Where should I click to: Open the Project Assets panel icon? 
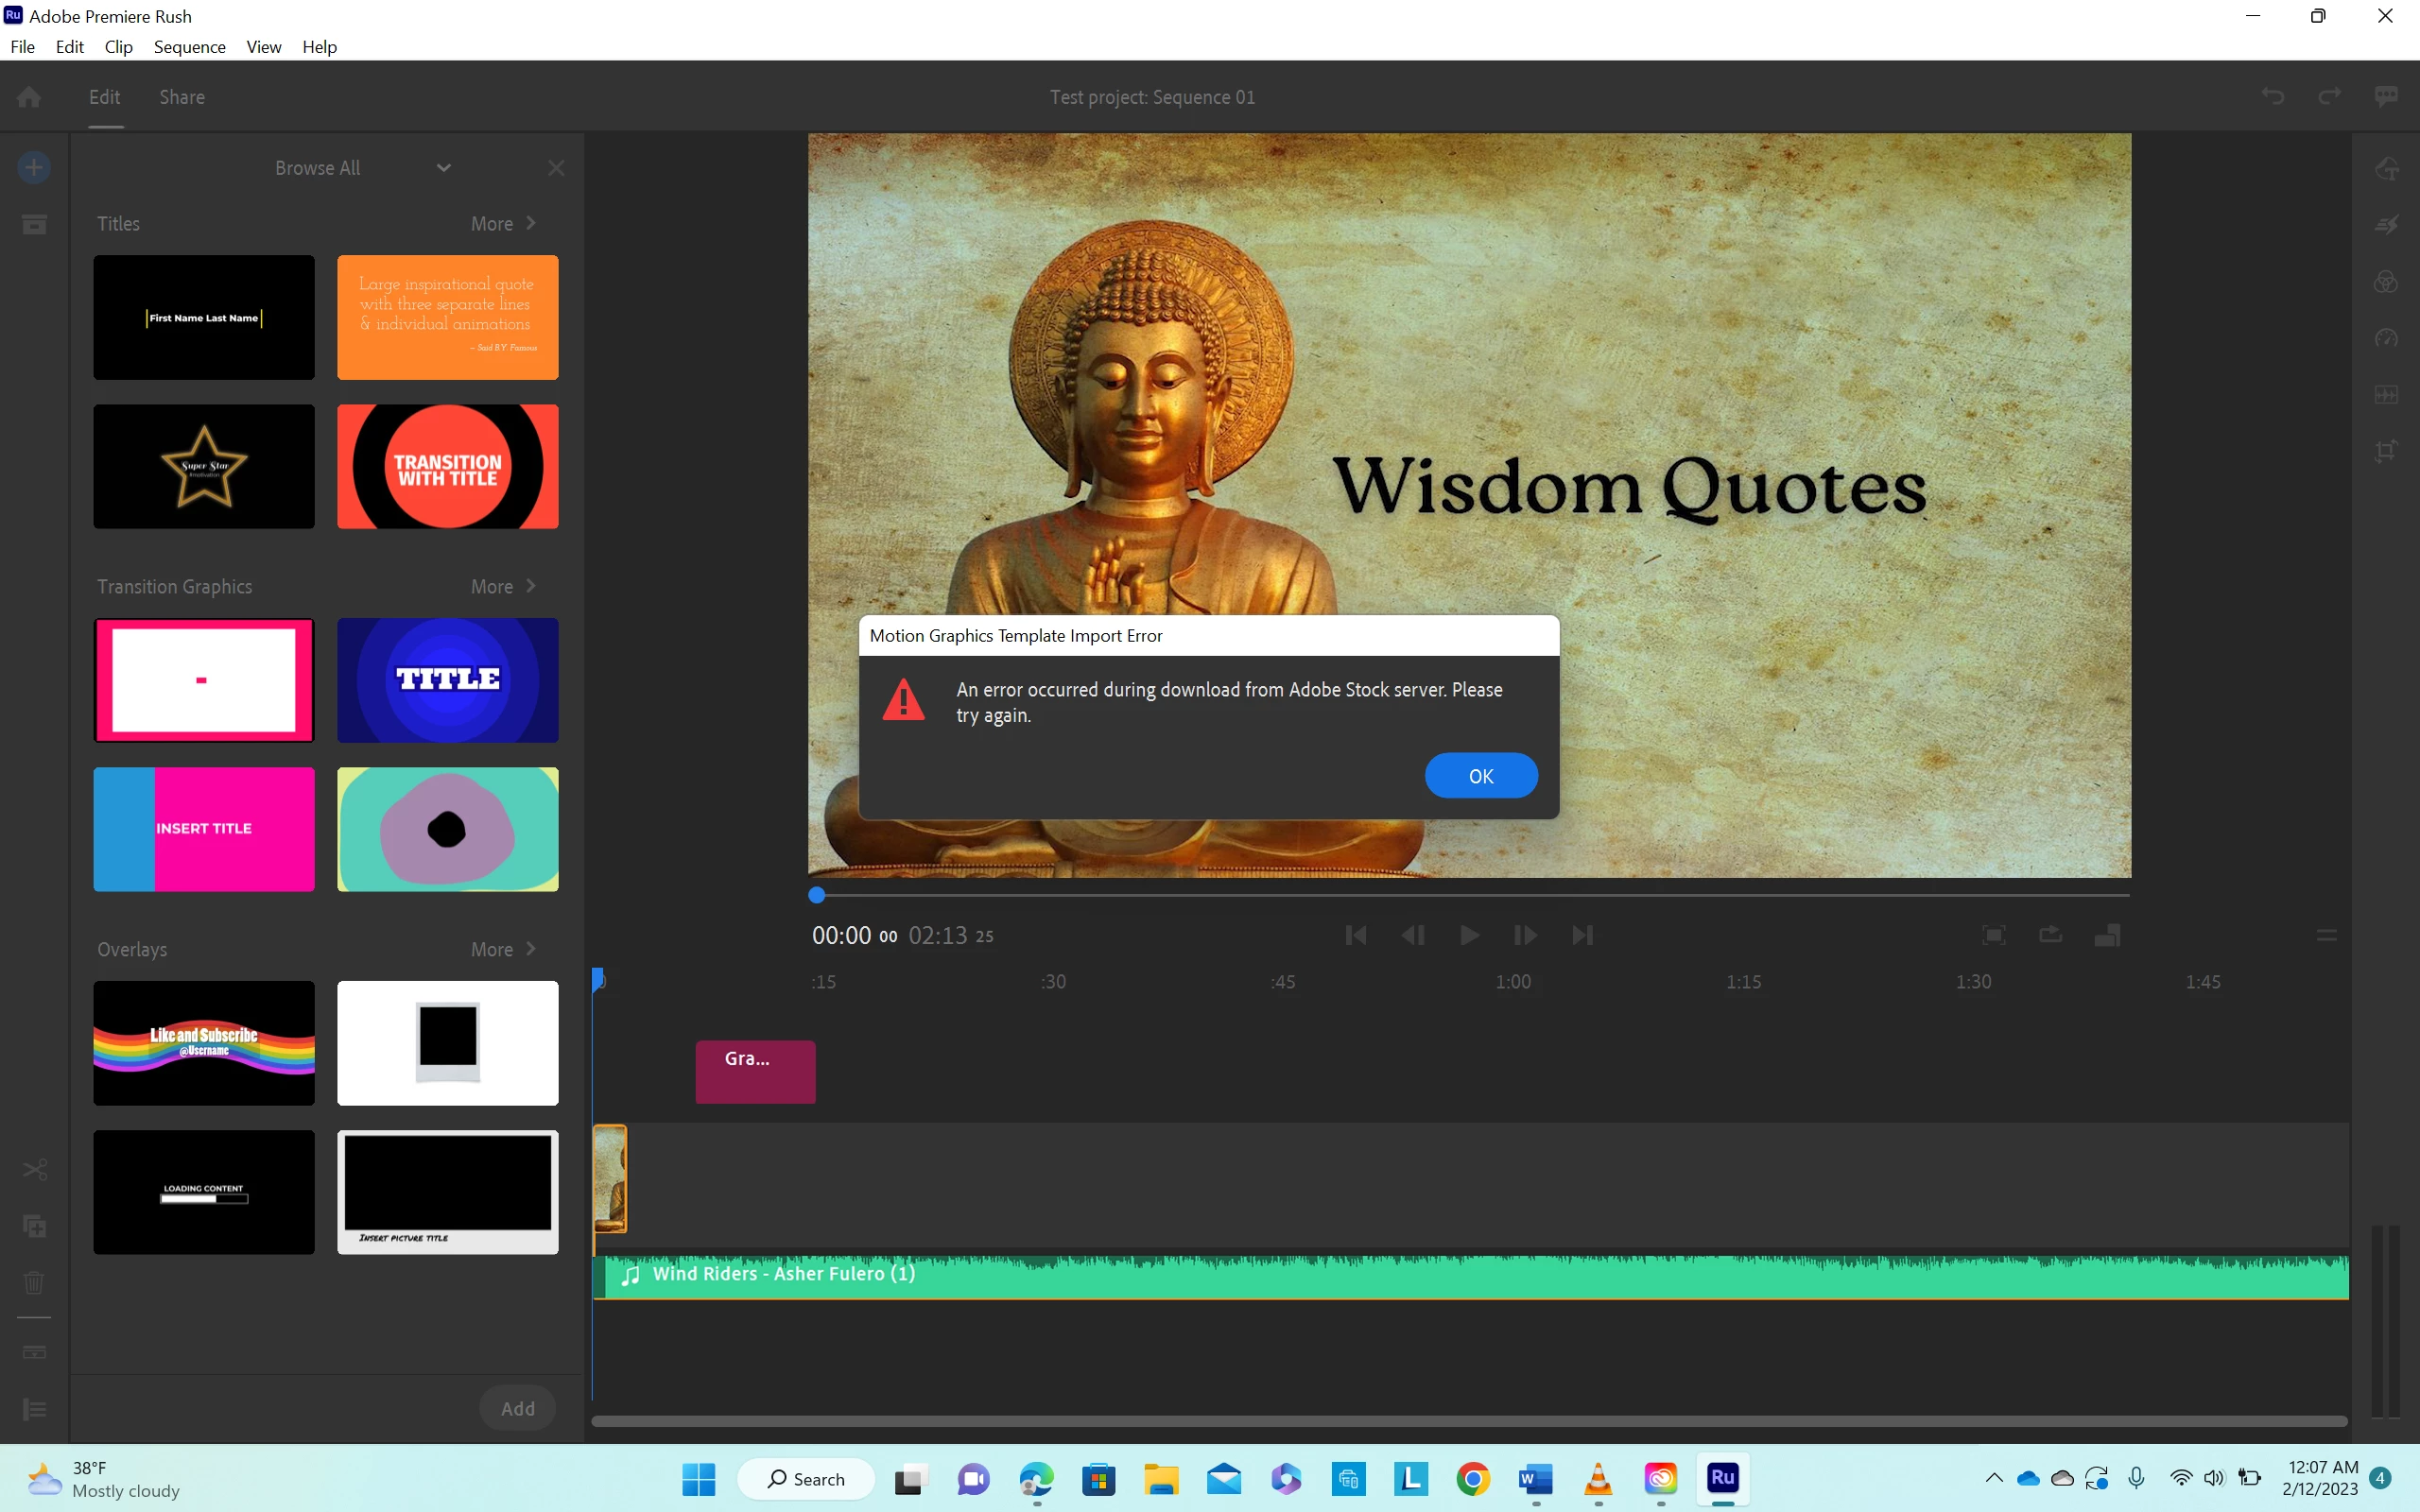[34, 224]
